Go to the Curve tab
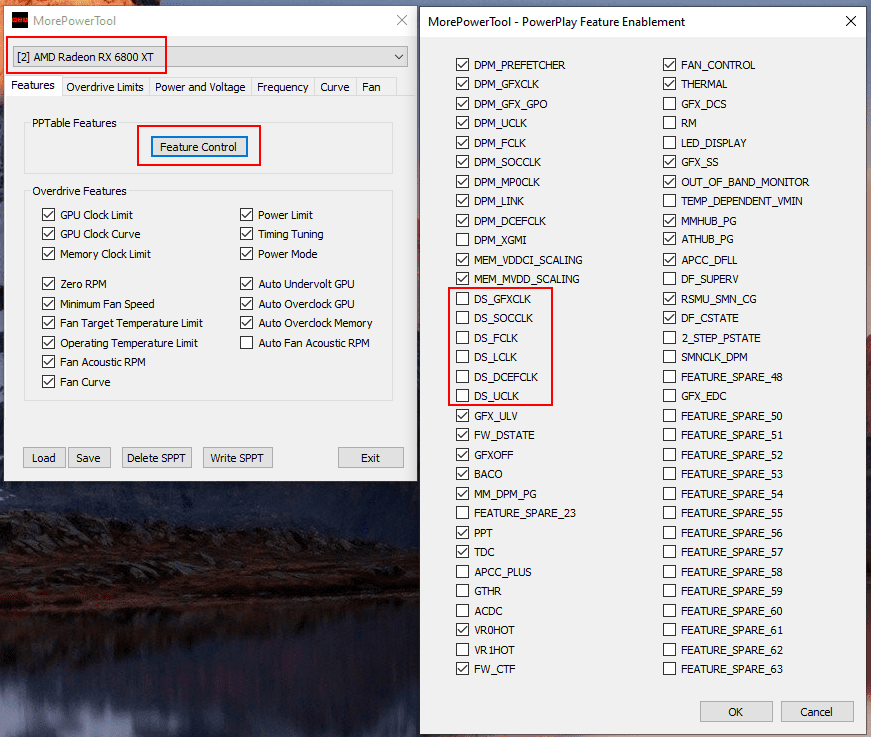 point(334,87)
